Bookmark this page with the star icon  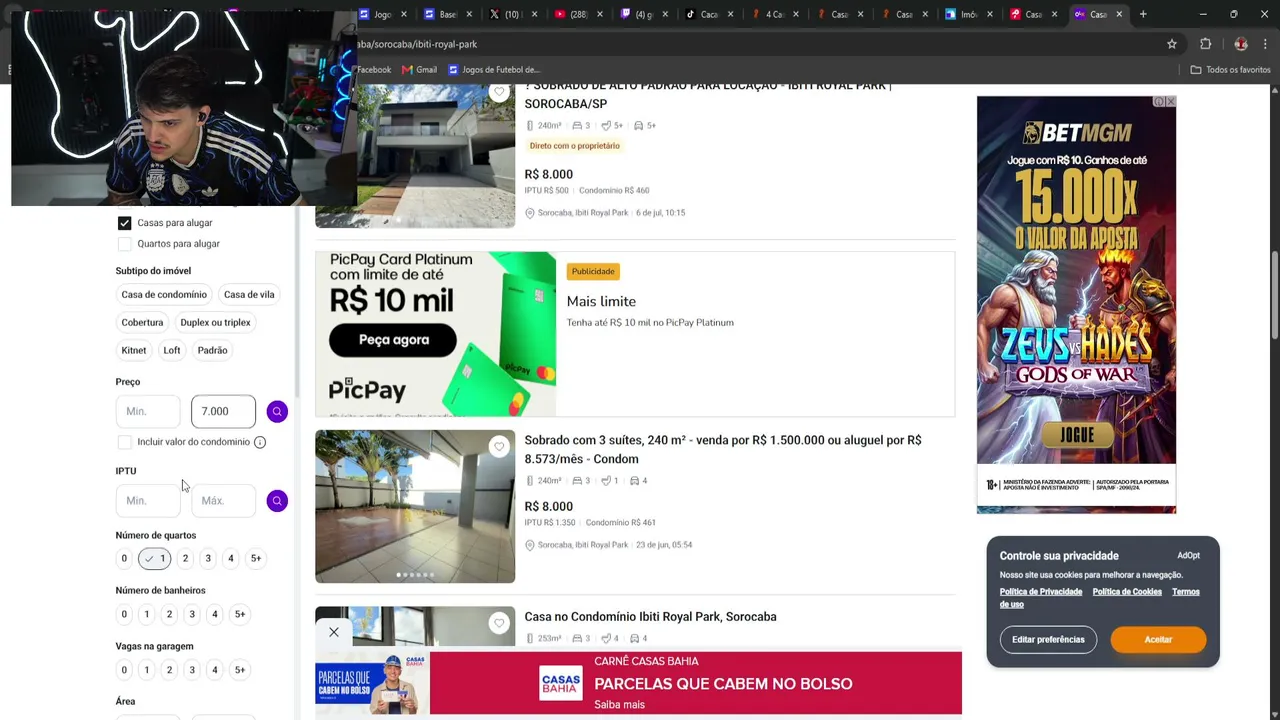coord(1172,44)
